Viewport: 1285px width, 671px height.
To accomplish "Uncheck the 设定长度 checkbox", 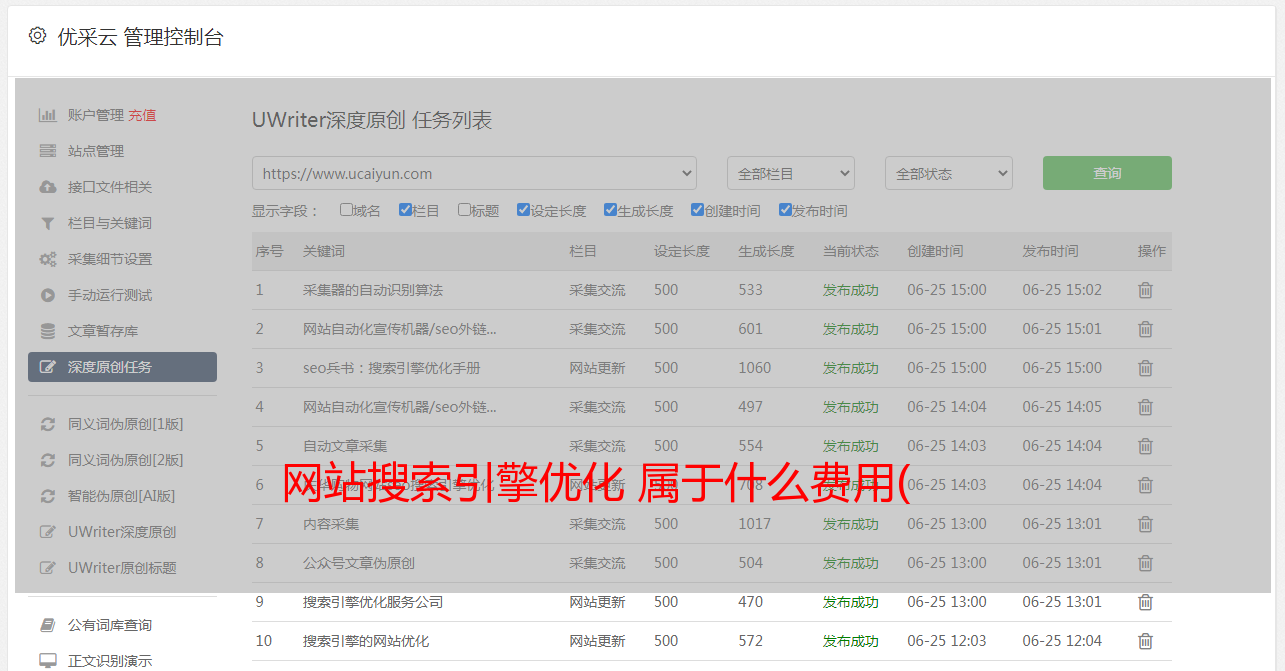I will pyautogui.click(x=523, y=210).
